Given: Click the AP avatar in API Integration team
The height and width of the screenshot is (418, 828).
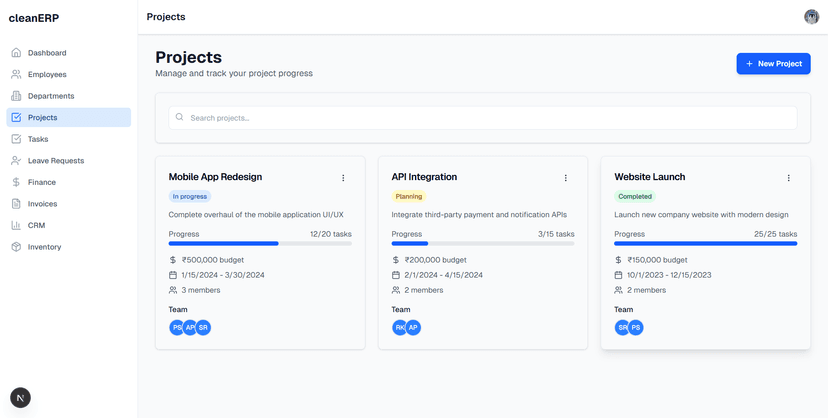Looking at the screenshot, I should click(x=413, y=328).
